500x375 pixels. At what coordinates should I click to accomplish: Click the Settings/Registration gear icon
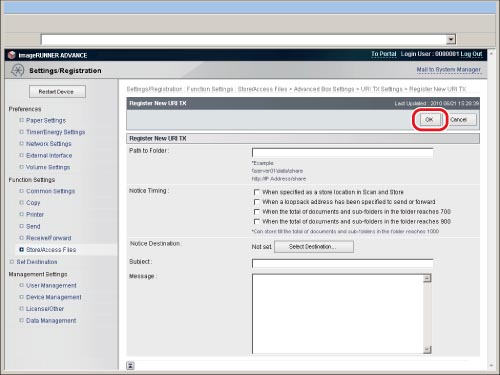[17, 70]
